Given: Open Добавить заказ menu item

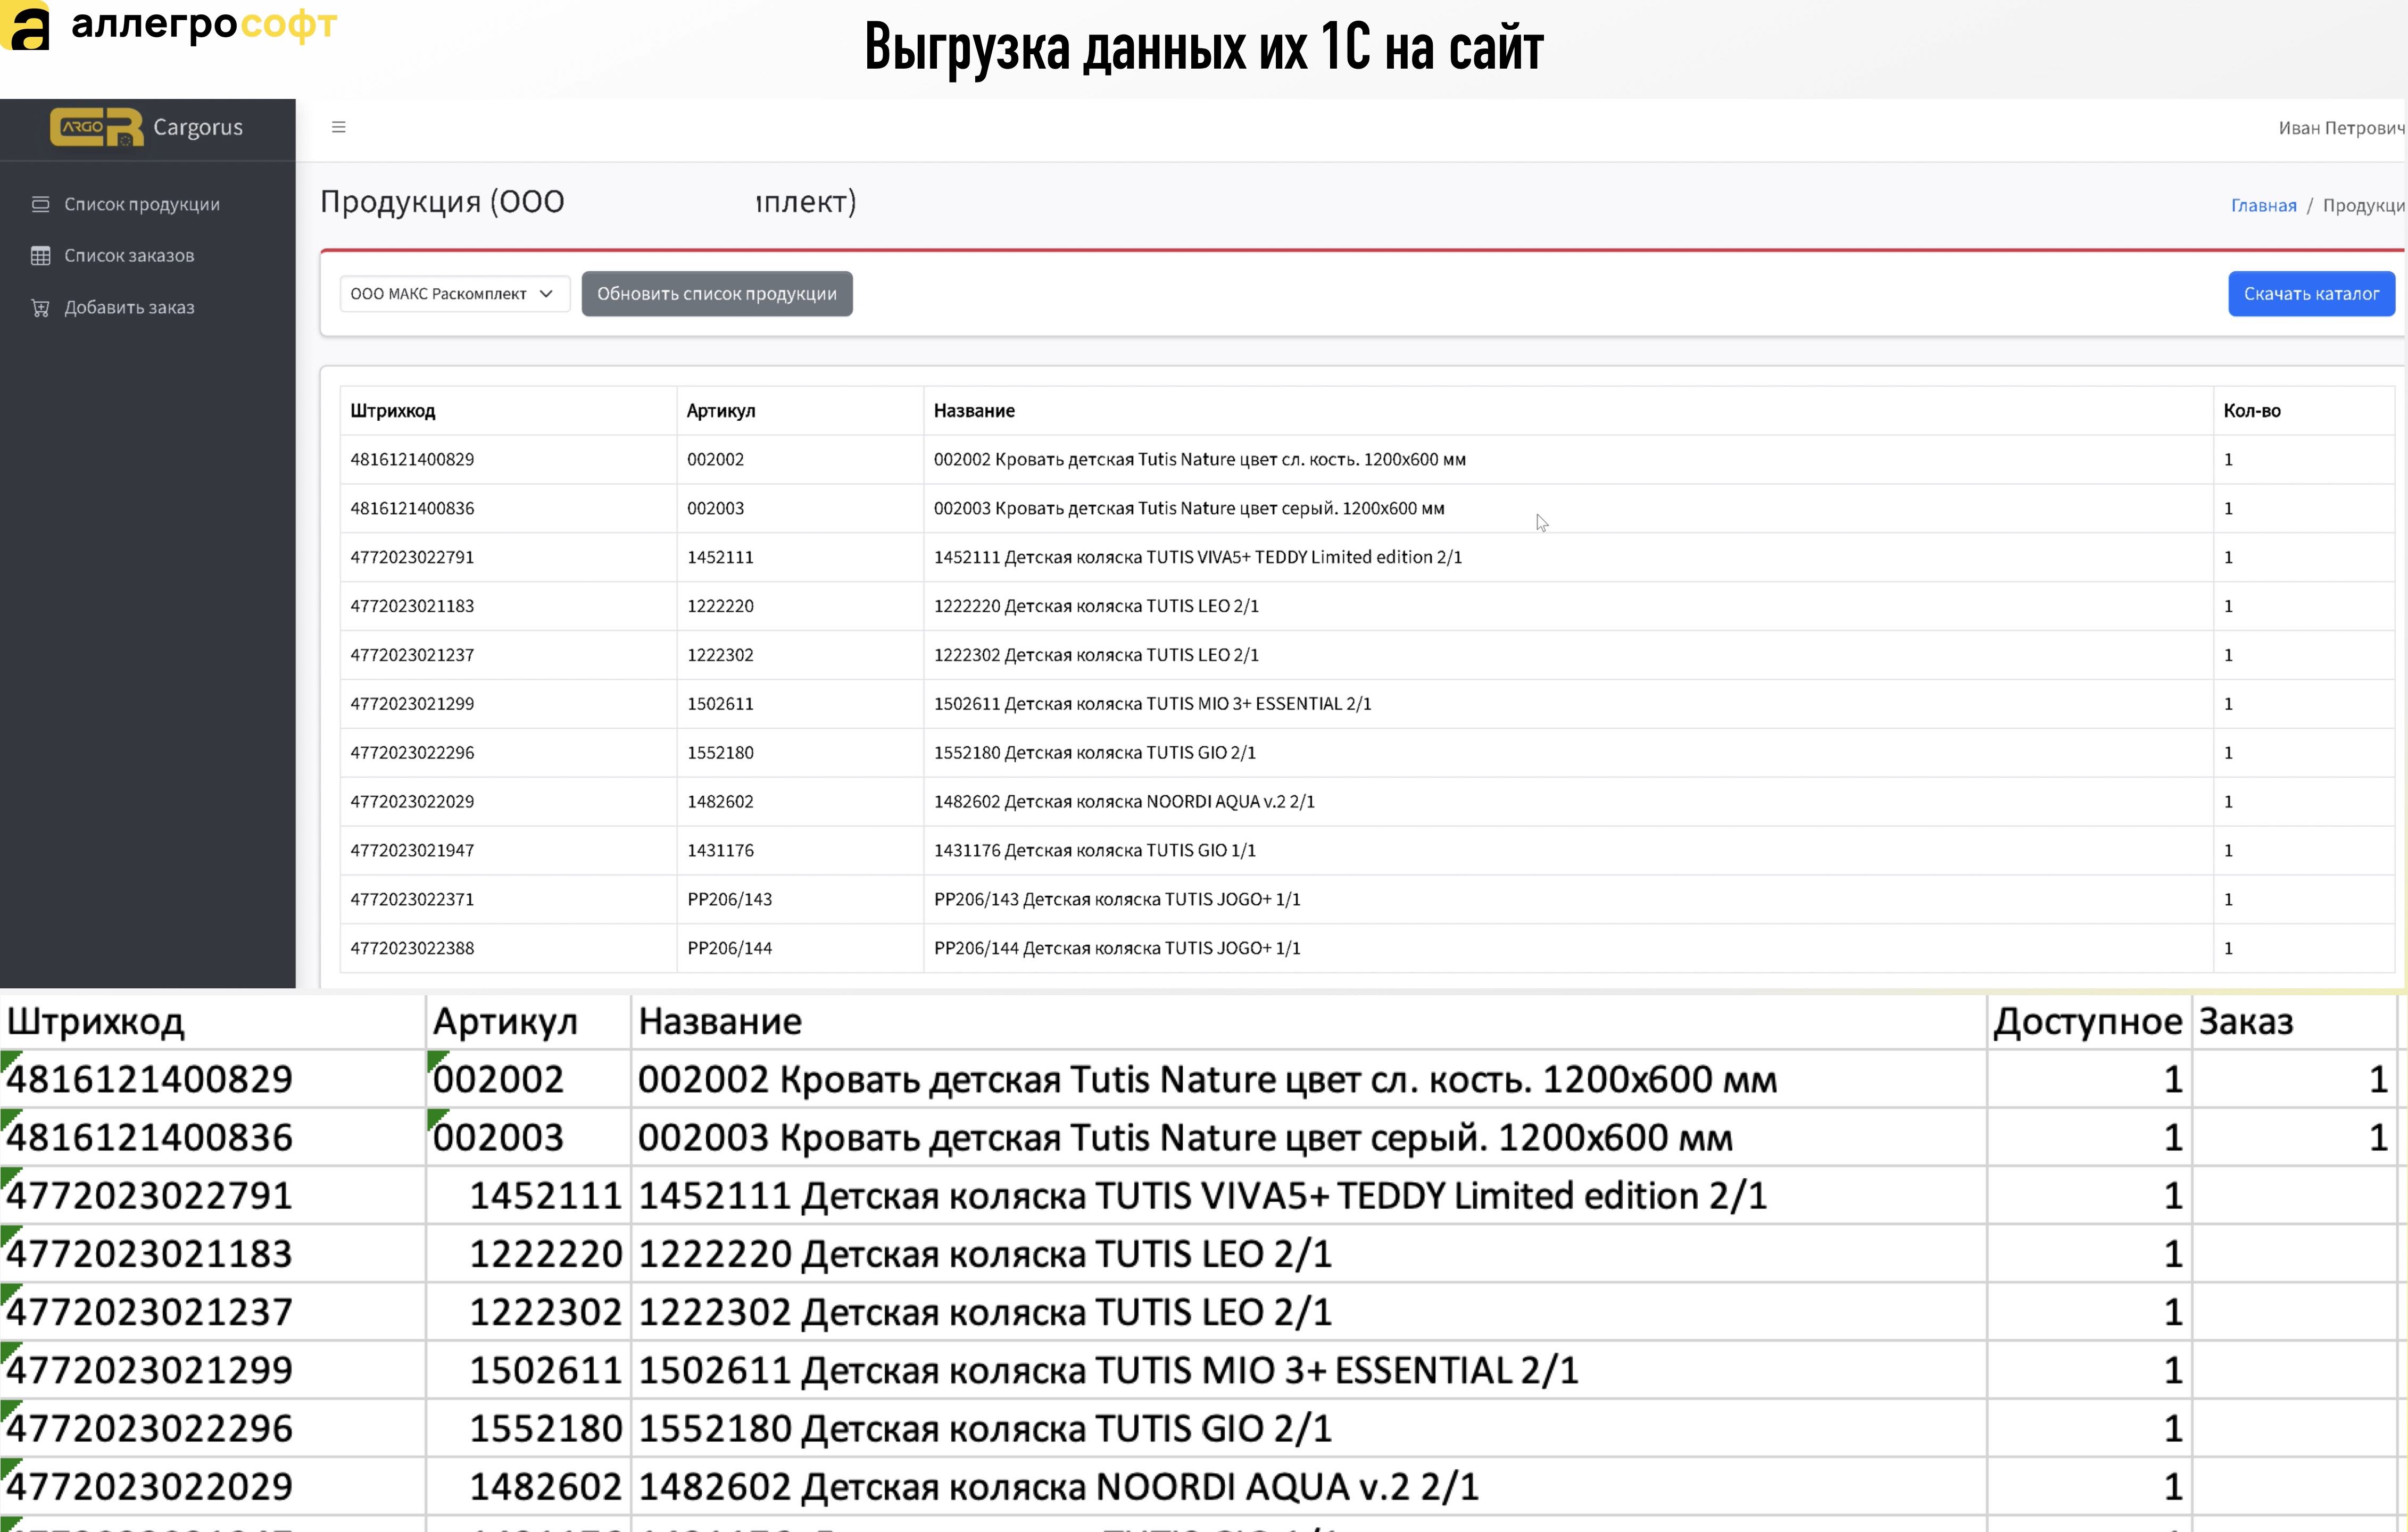Looking at the screenshot, I should 129,308.
